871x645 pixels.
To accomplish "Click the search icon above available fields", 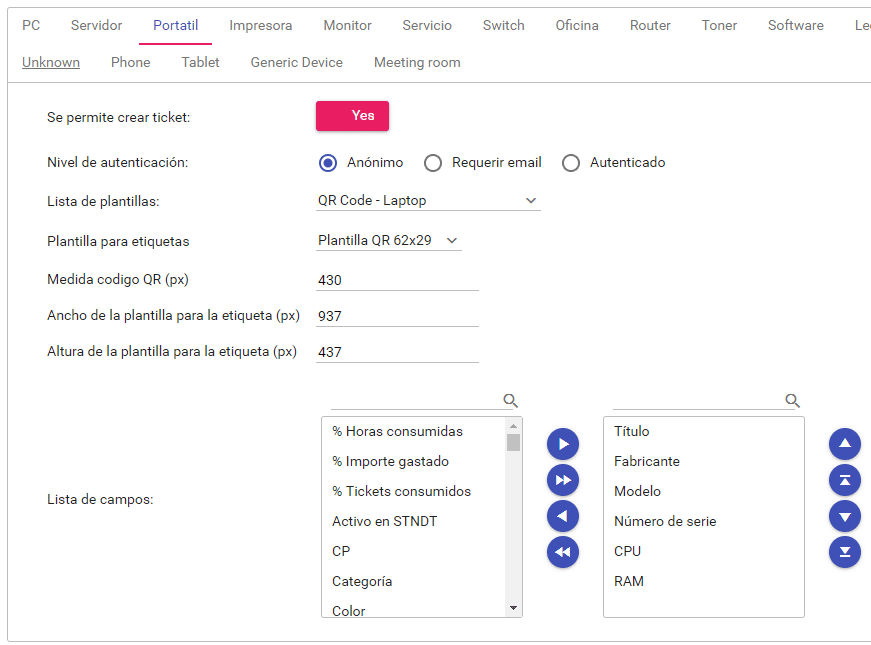I will [511, 401].
